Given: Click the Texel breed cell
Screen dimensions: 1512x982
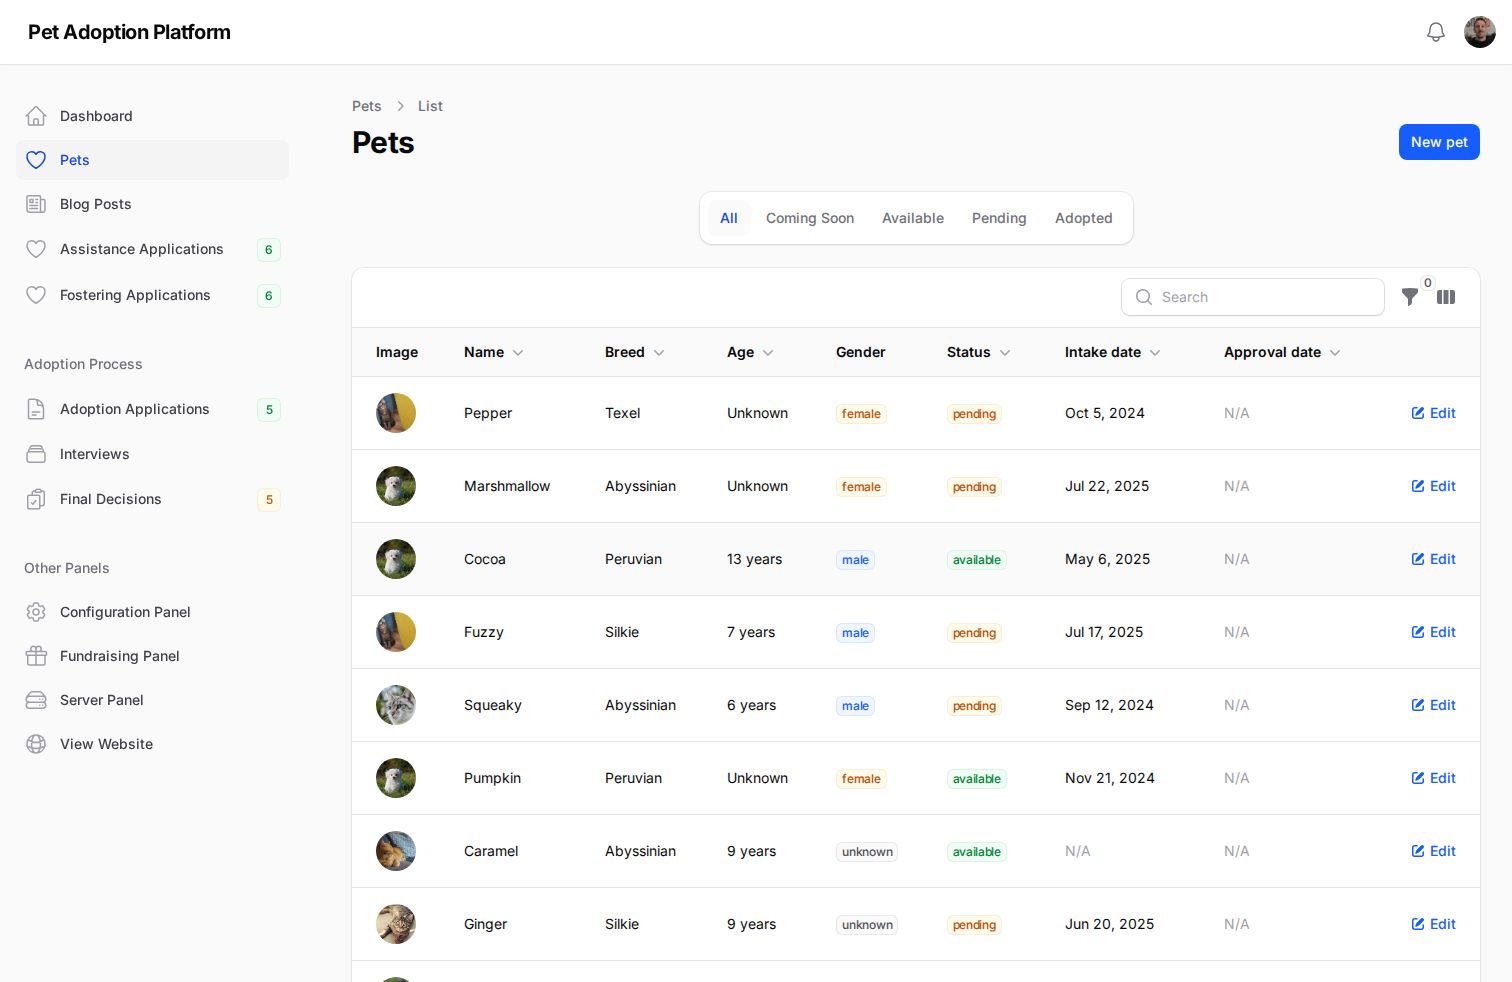Looking at the screenshot, I should 623,413.
